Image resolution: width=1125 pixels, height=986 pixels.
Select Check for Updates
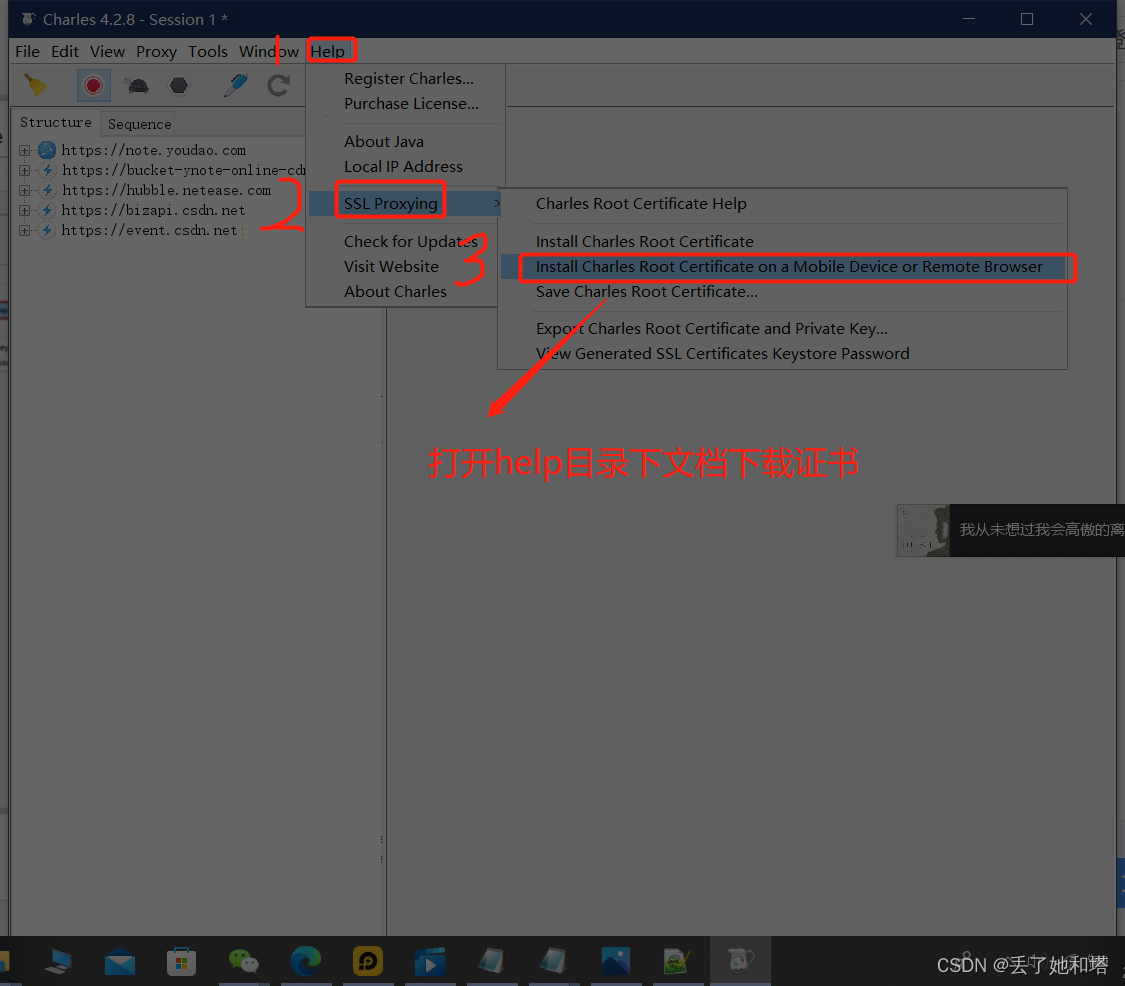pyautogui.click(x=410, y=241)
